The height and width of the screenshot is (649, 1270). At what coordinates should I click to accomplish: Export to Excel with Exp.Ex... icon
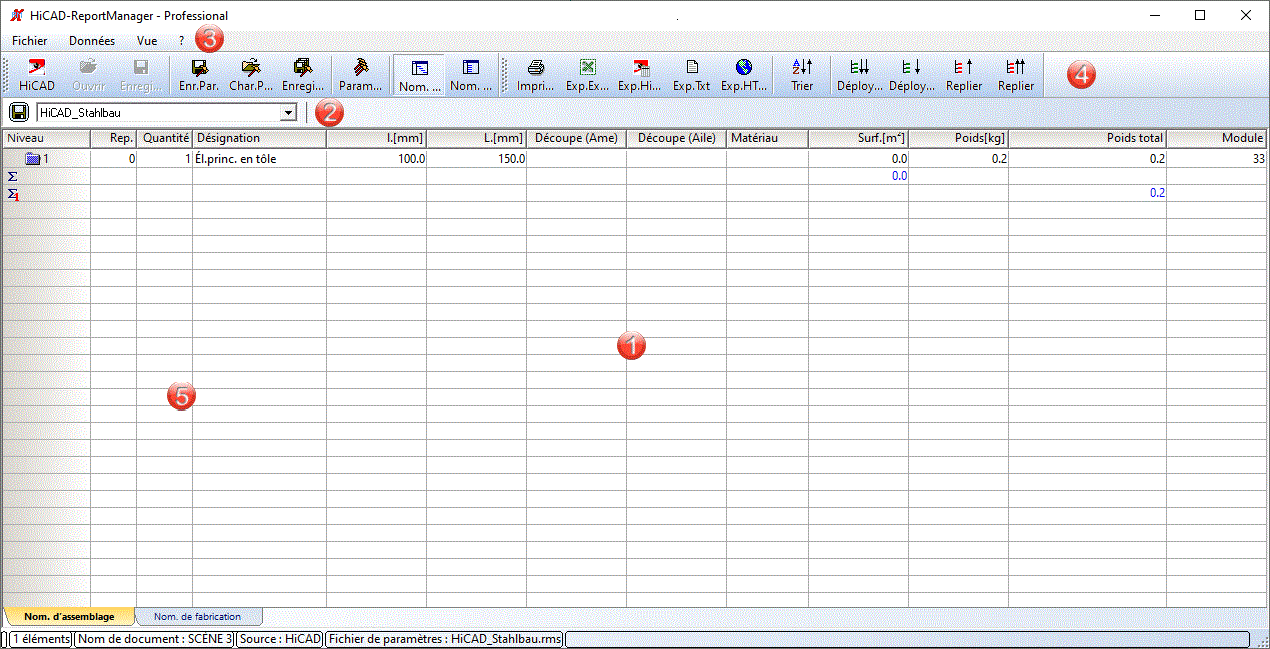point(588,75)
